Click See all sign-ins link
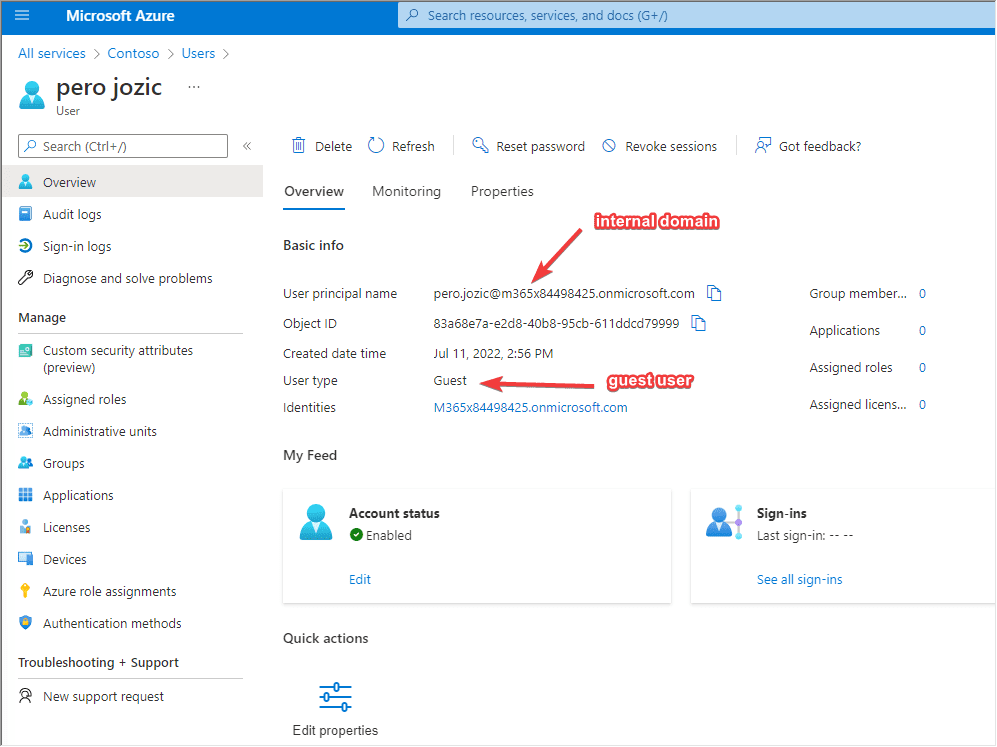The width and height of the screenshot is (997, 747). pos(799,579)
